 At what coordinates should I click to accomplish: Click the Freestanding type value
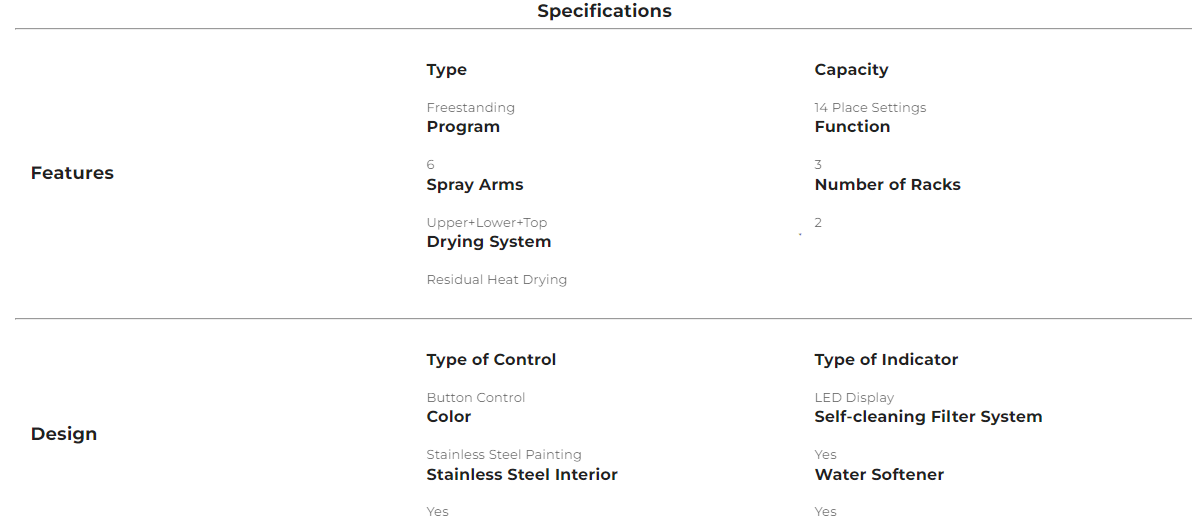[470, 107]
